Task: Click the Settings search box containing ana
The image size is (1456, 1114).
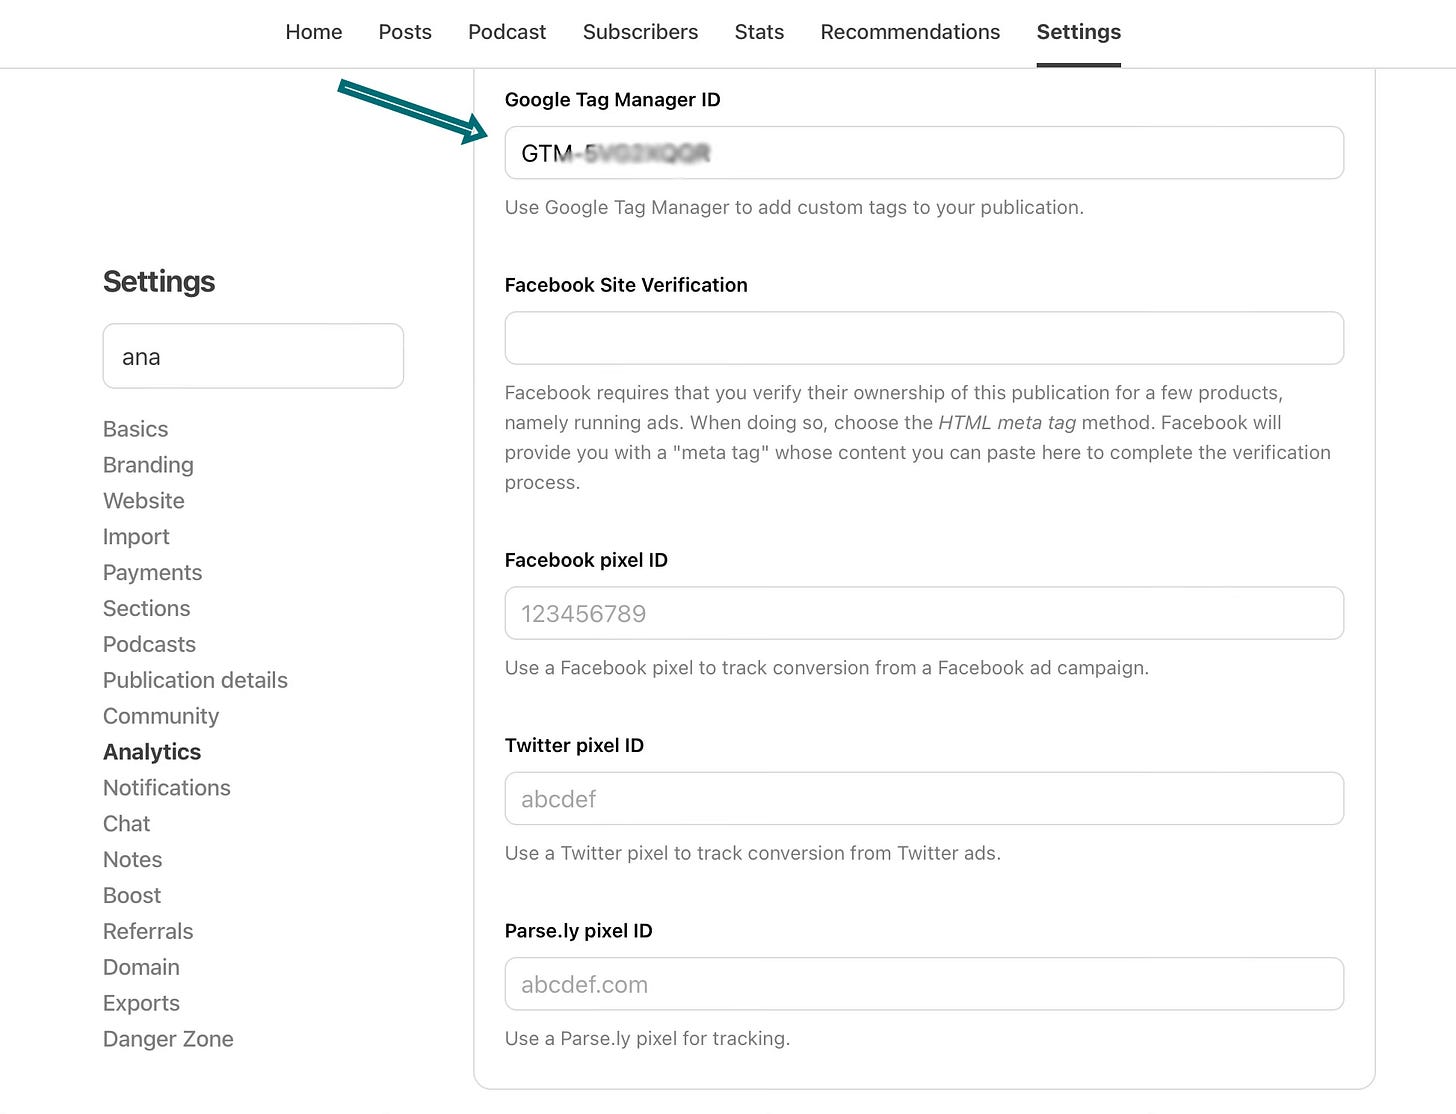Action: (252, 356)
